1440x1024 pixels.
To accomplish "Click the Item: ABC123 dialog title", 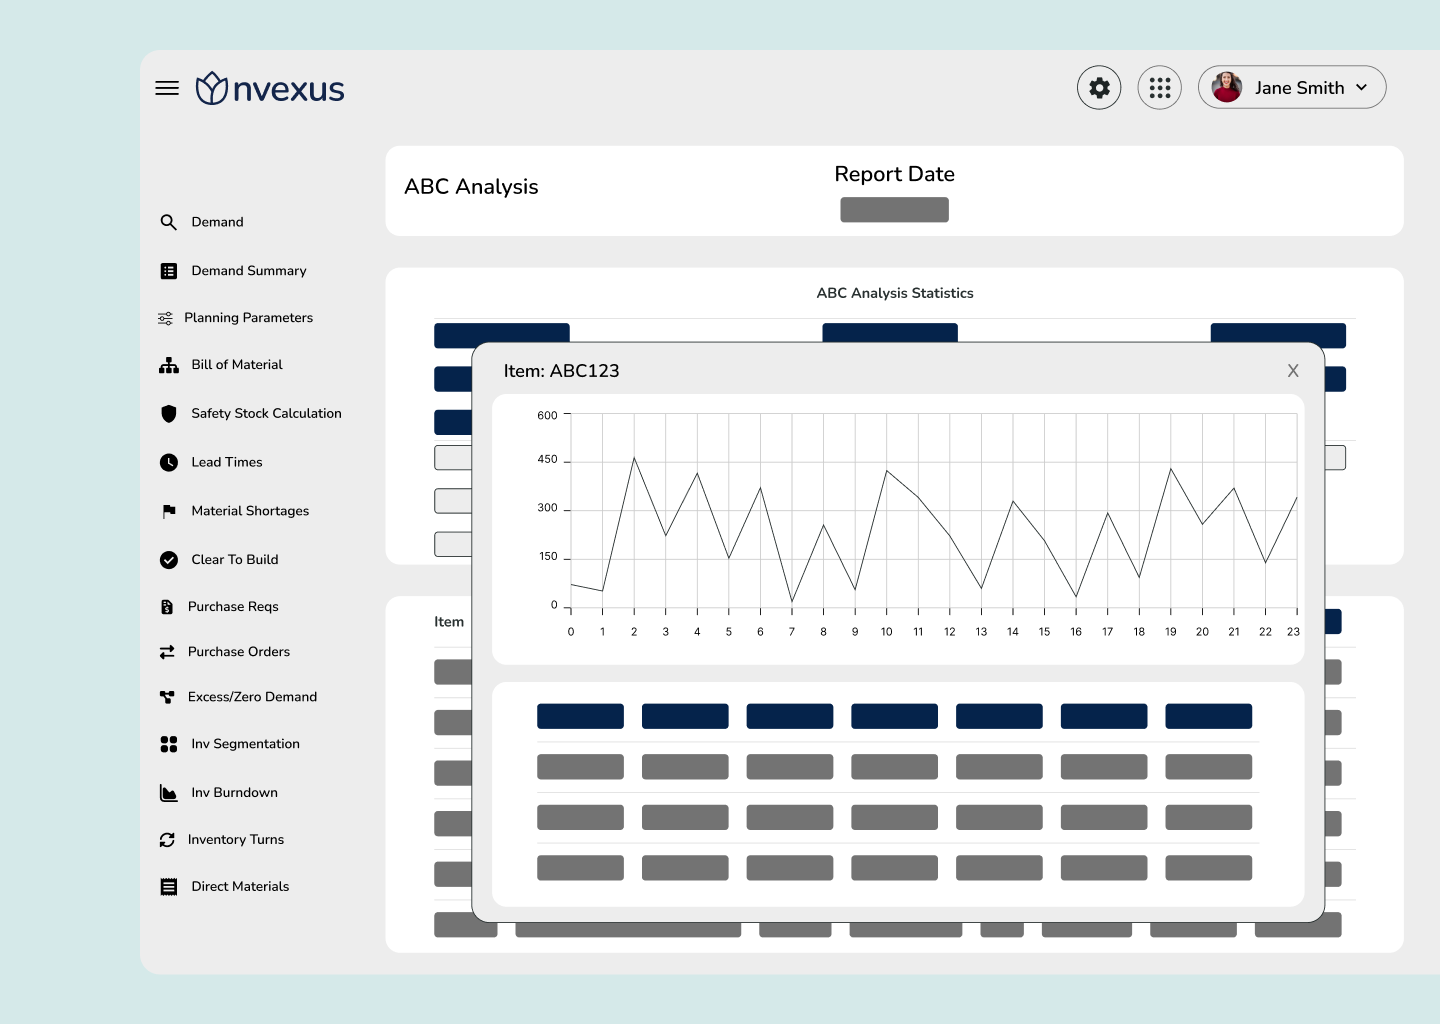I will tap(561, 371).
